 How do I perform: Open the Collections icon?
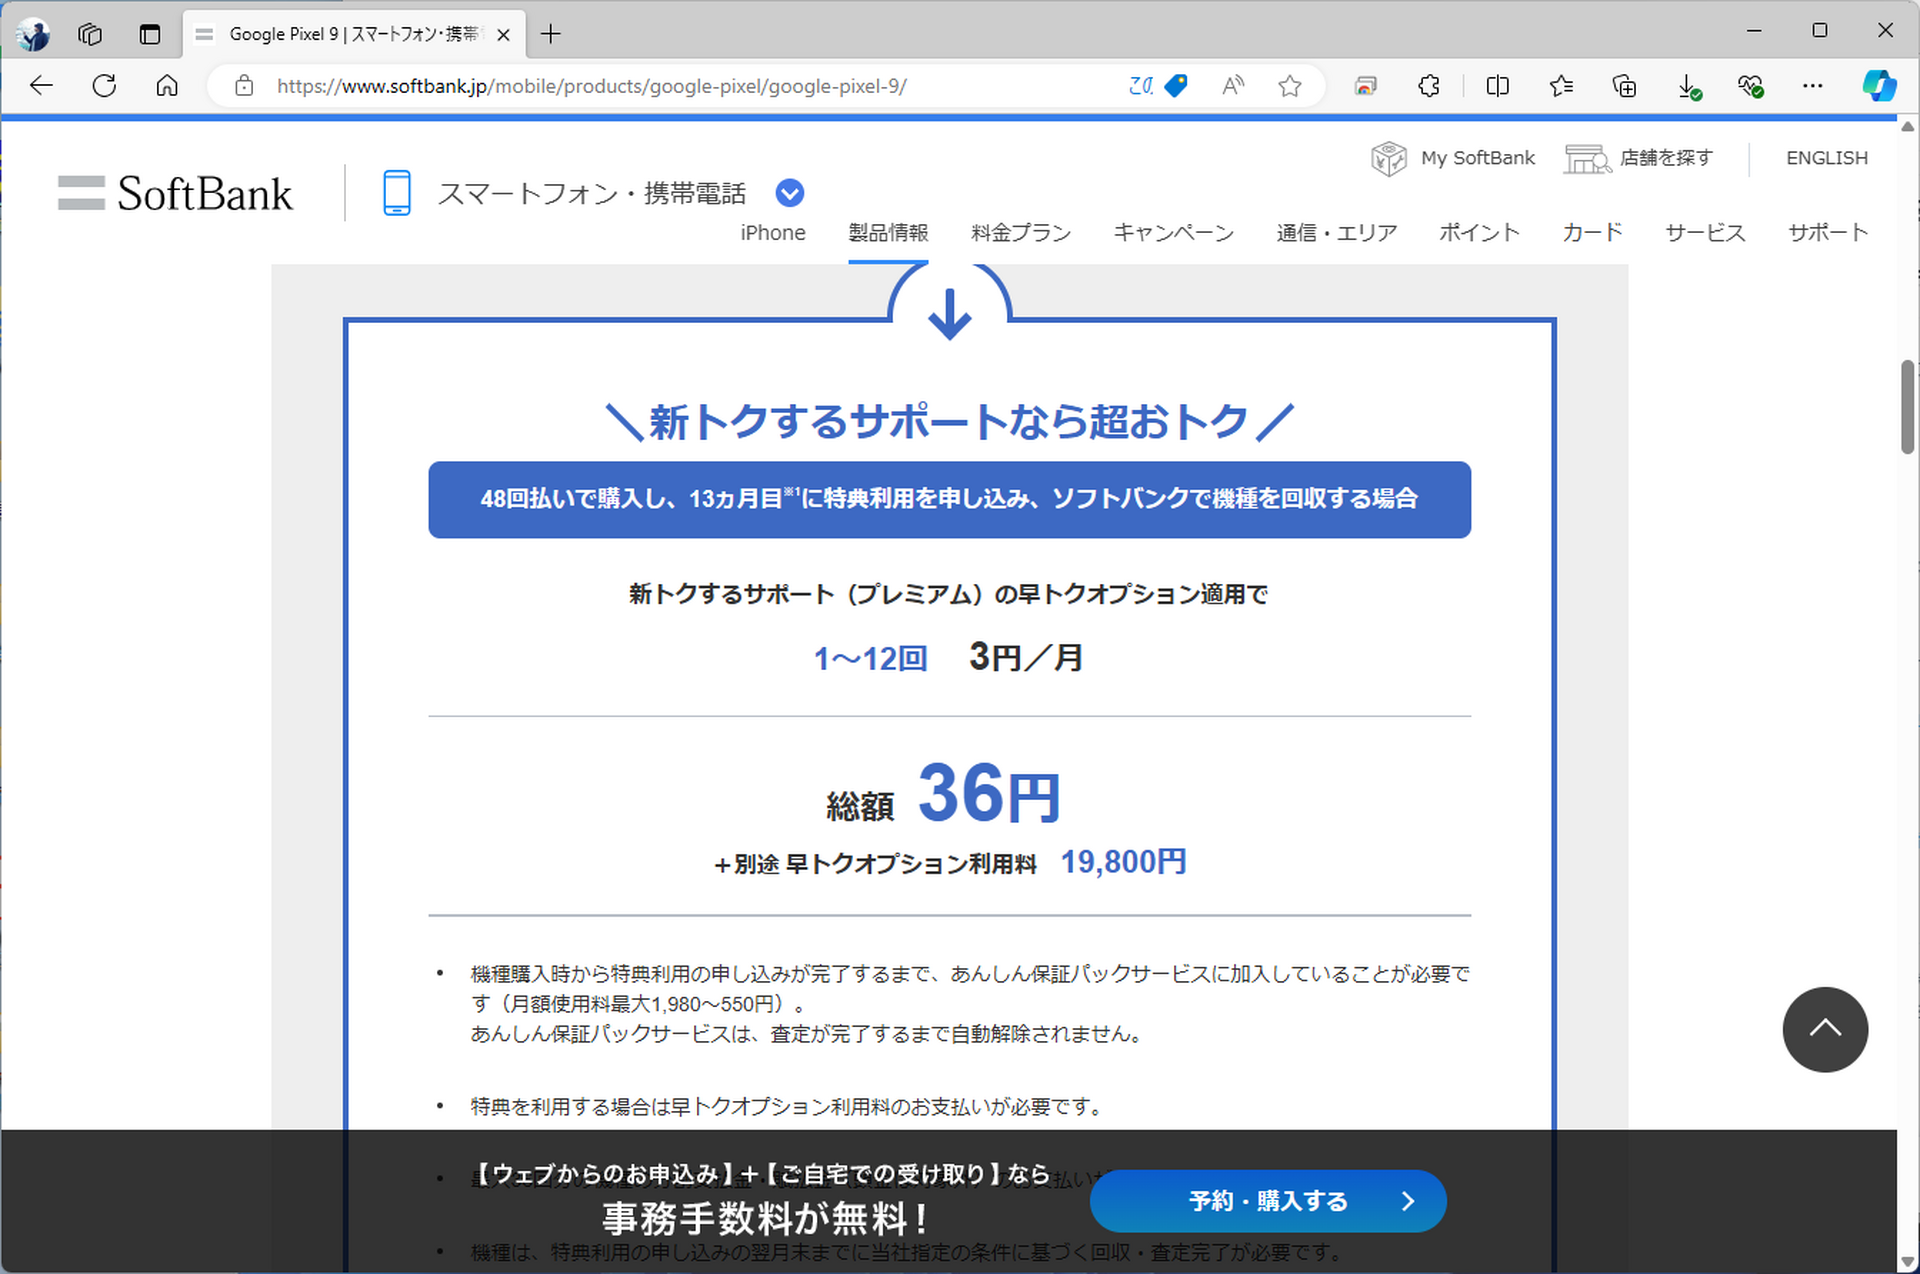[x=1625, y=86]
